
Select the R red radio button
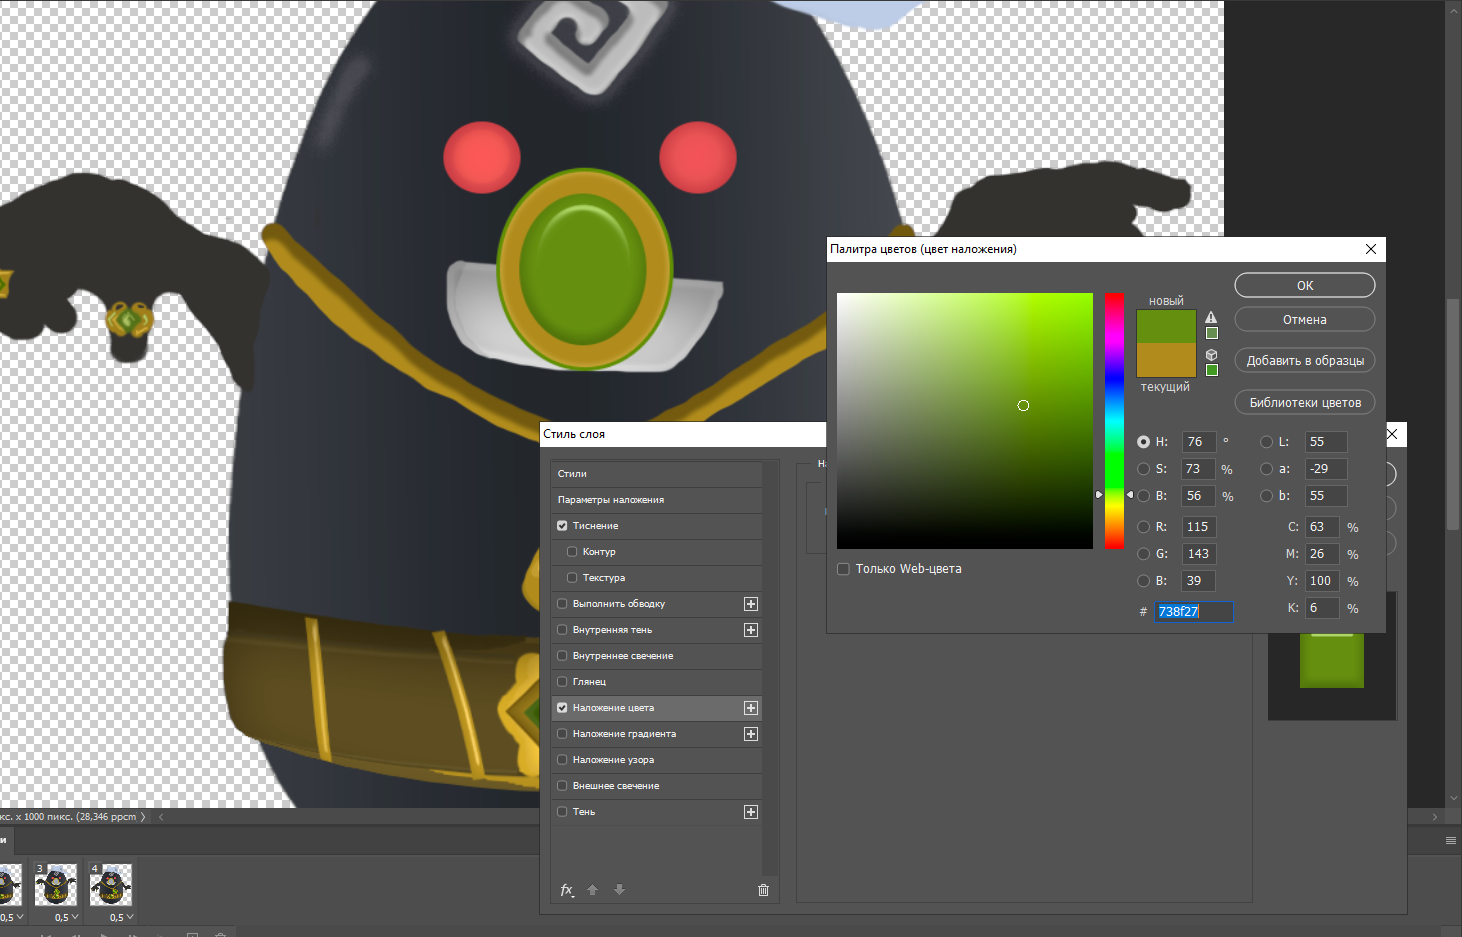tap(1143, 527)
